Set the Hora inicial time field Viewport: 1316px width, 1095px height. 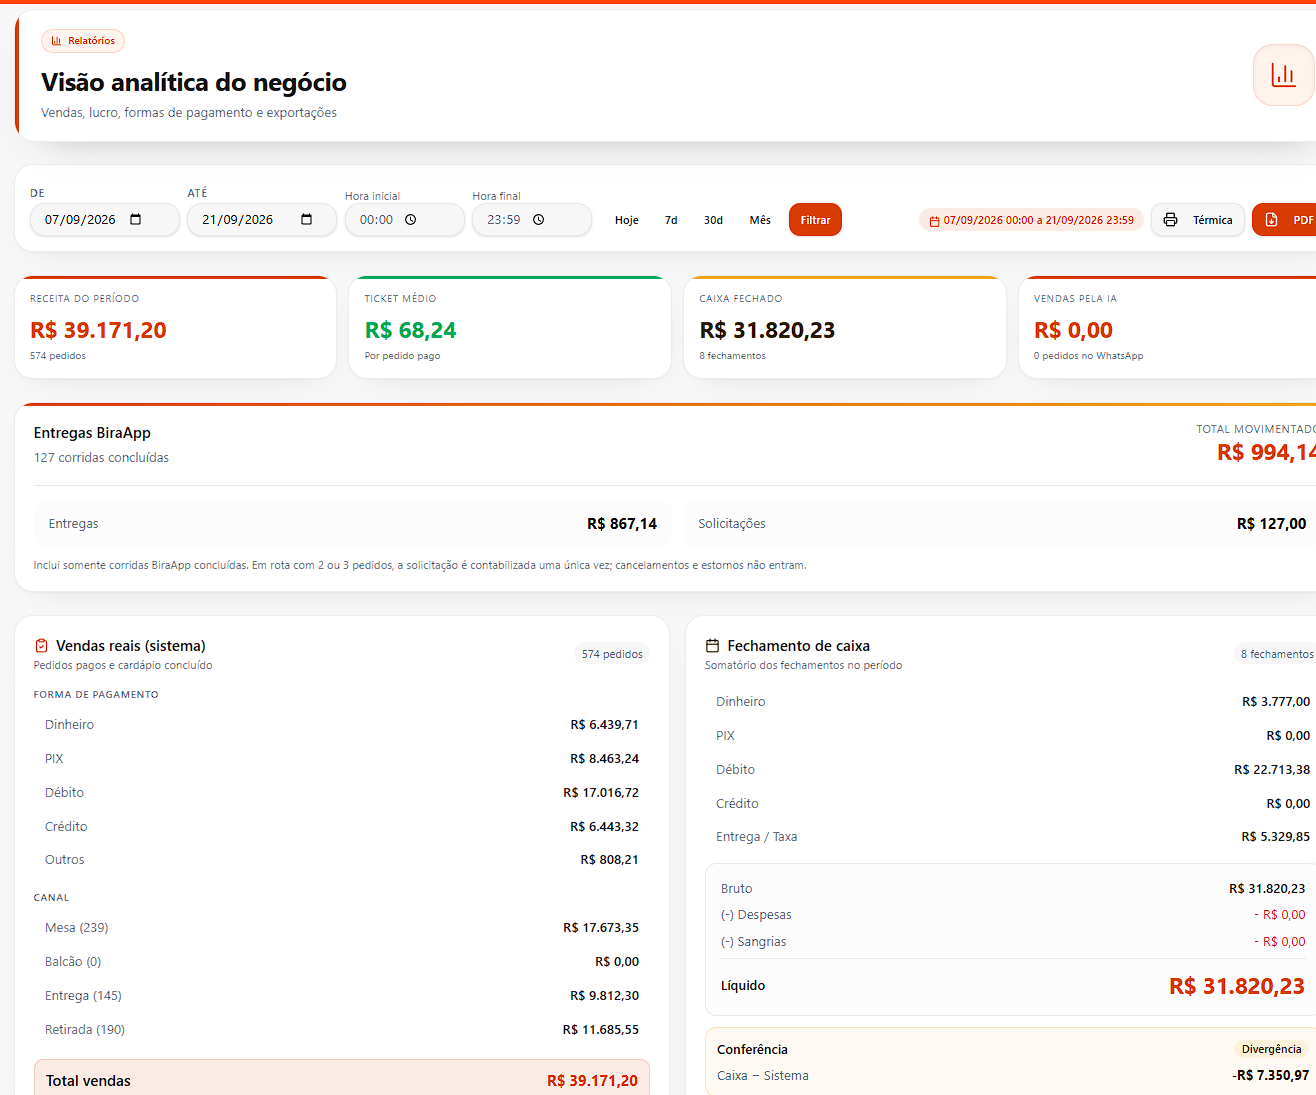(405, 220)
